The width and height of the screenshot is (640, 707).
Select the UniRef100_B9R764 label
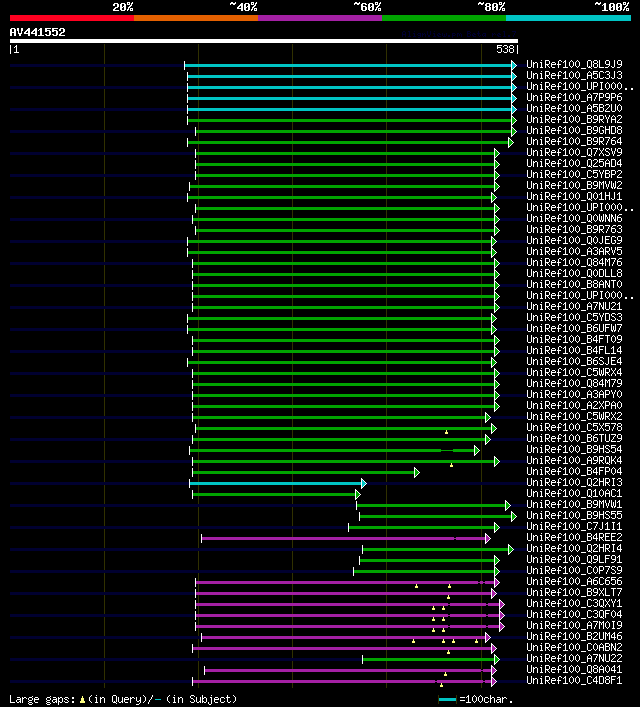pos(574,141)
